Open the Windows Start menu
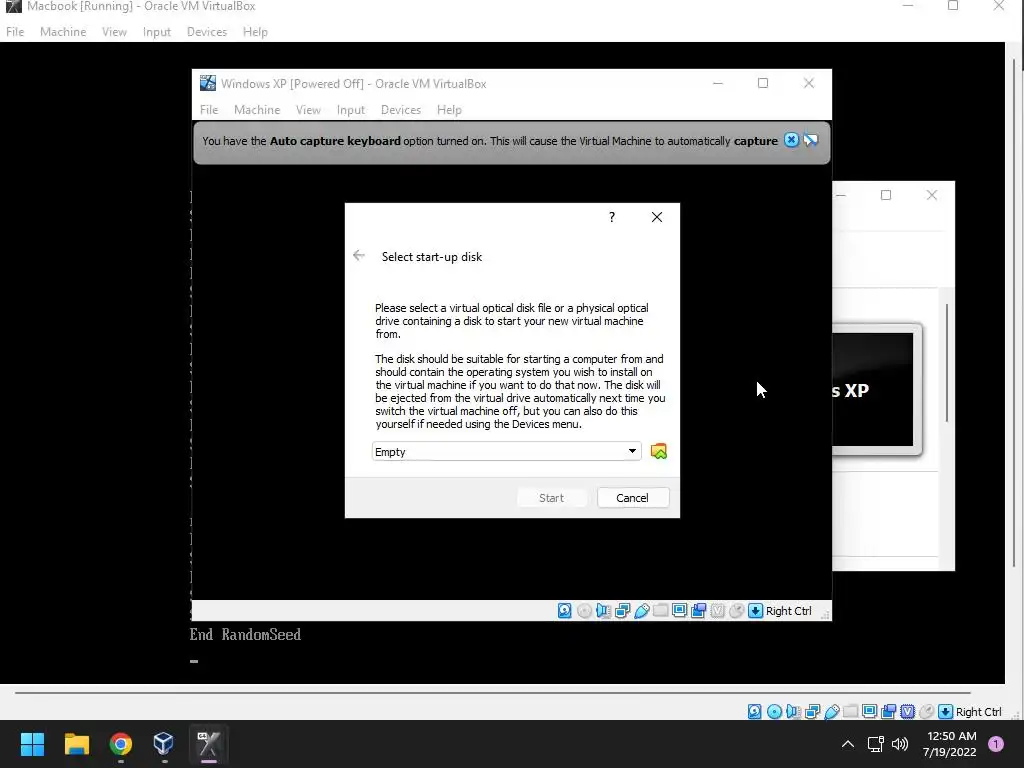This screenshot has width=1024, height=768. tap(33, 744)
